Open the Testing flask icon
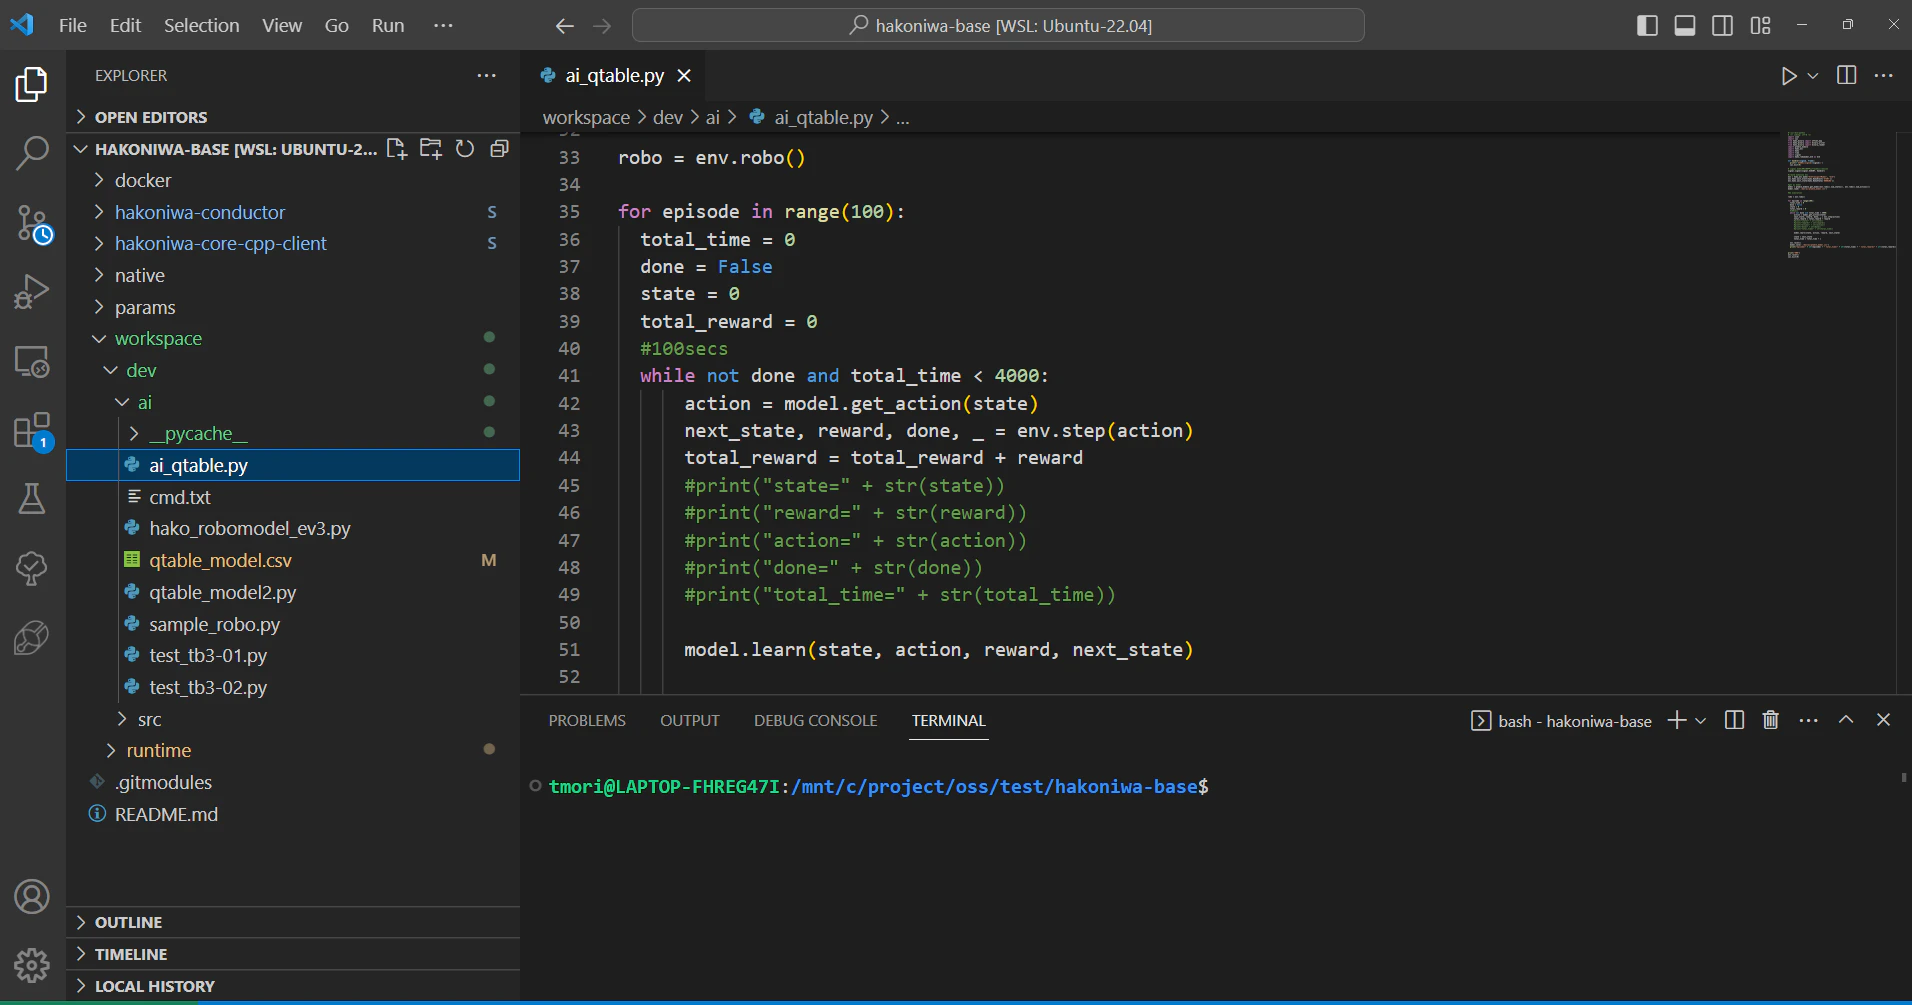The image size is (1912, 1005). point(32,498)
